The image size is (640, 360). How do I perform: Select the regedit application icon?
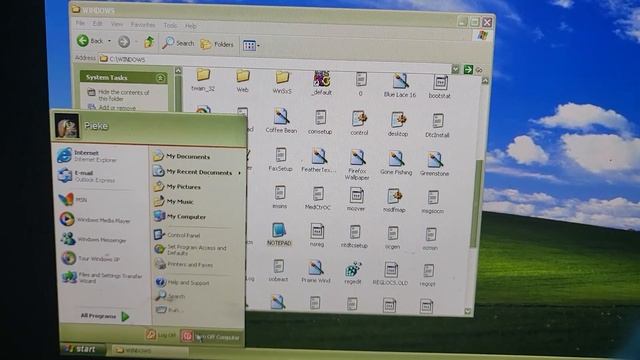353,273
